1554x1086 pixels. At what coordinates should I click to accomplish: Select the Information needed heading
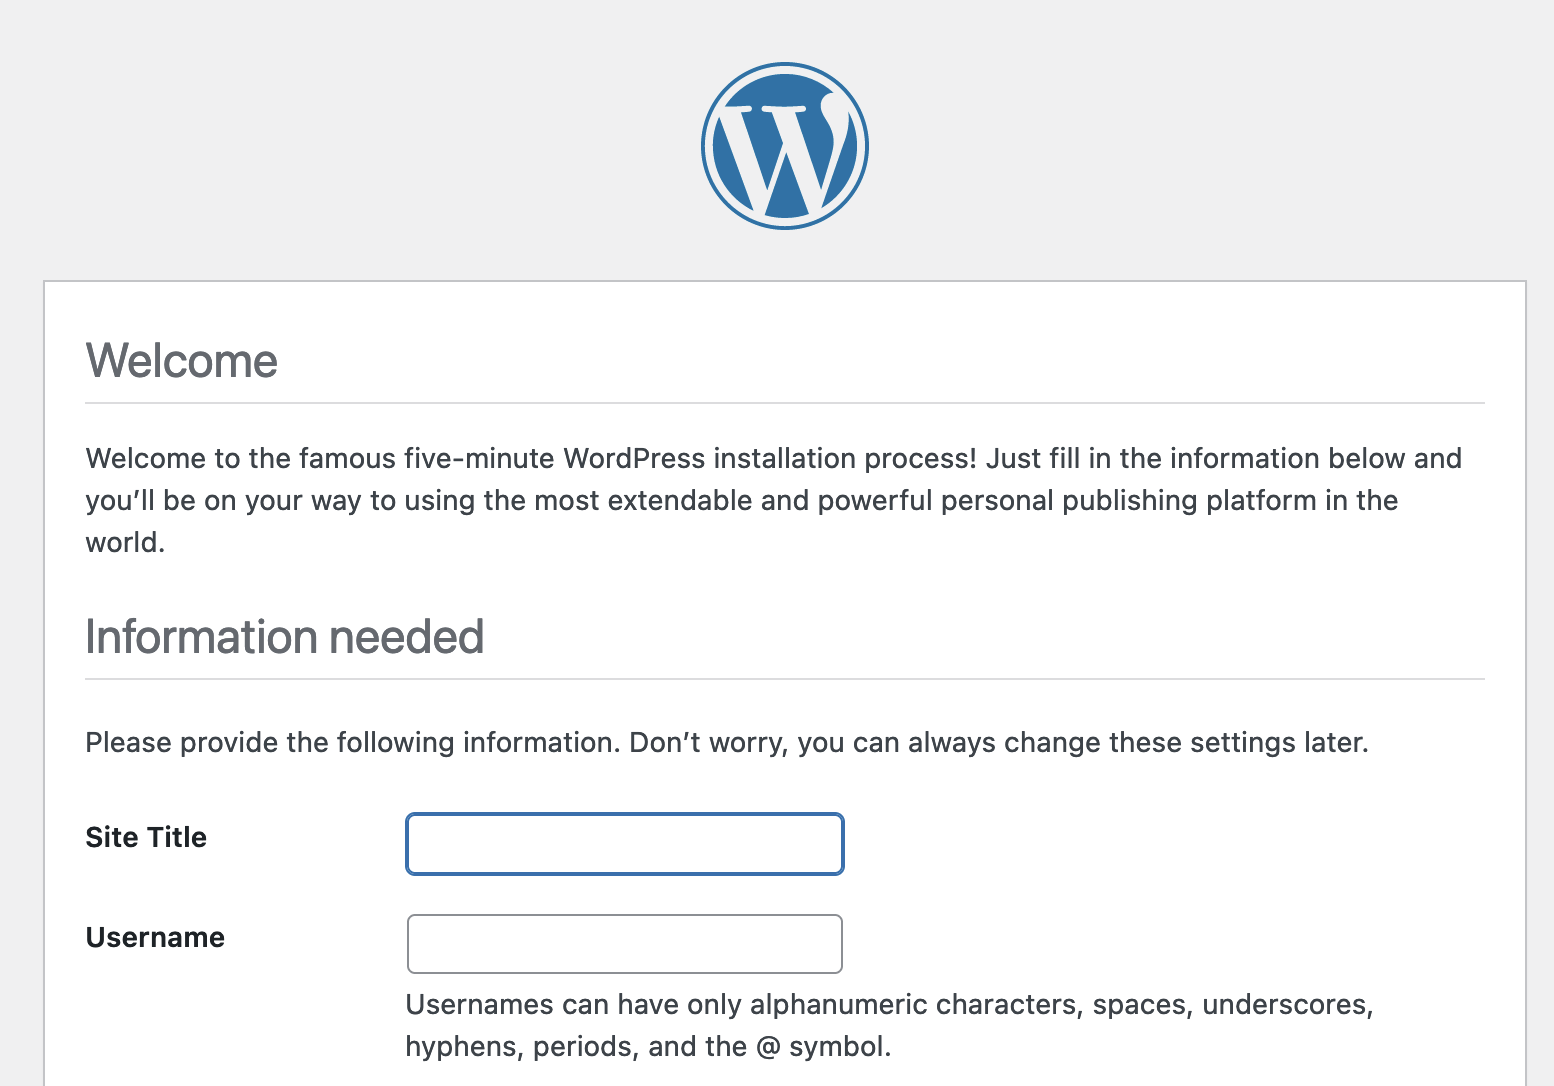pos(284,636)
